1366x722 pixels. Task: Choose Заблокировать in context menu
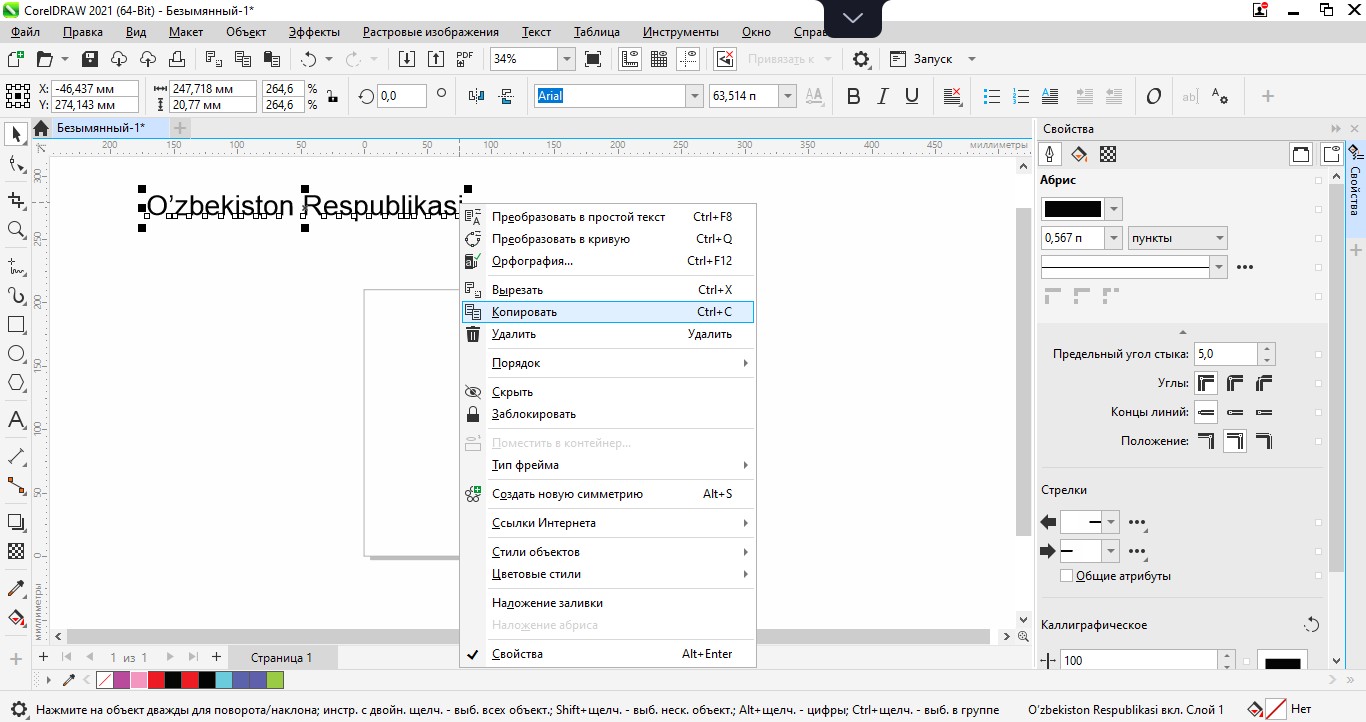click(608, 414)
